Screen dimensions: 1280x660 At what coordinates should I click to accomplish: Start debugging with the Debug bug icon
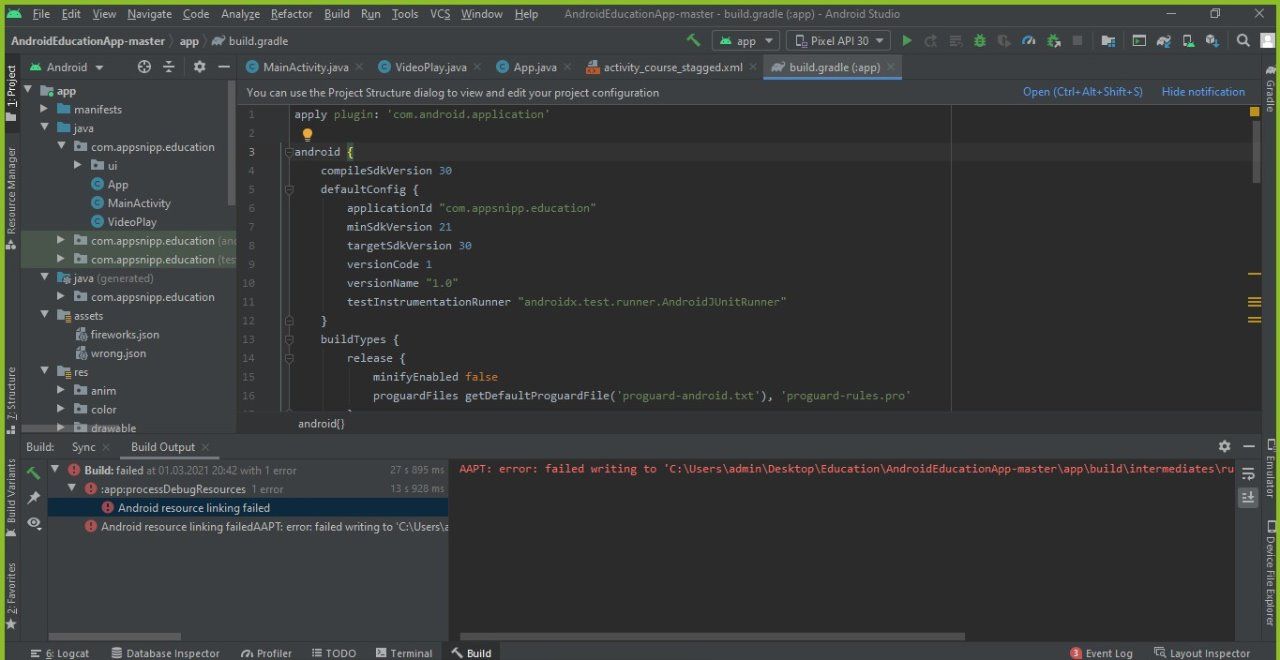point(979,41)
